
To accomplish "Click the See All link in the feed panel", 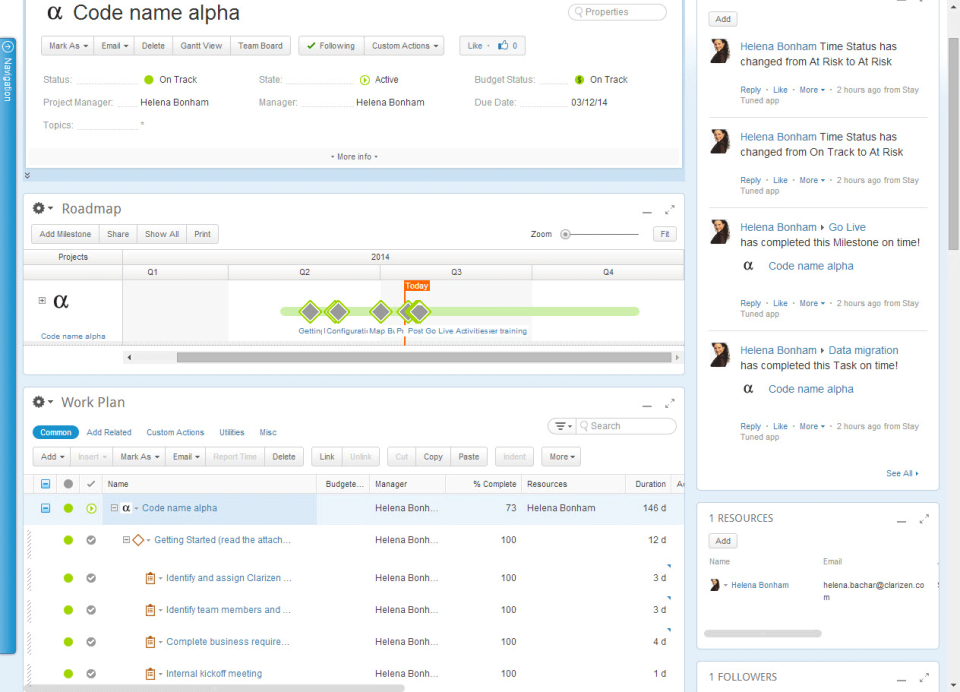I will click(899, 471).
